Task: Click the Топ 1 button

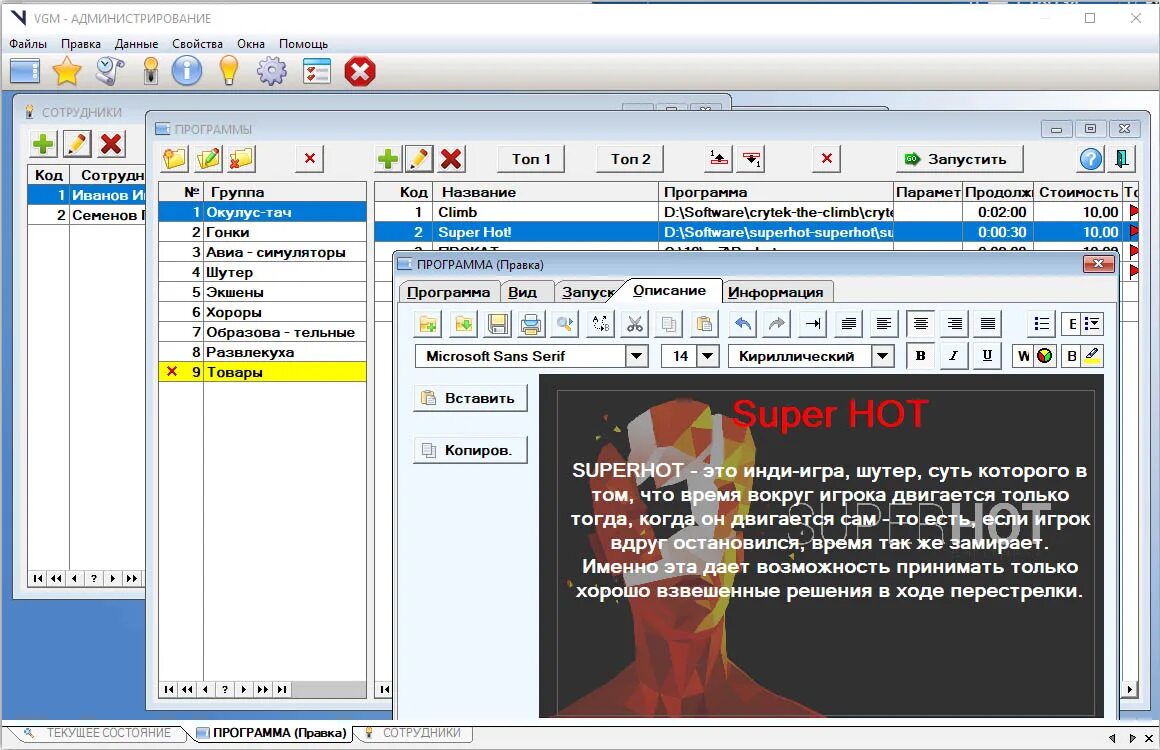Action: pyautogui.click(x=531, y=158)
